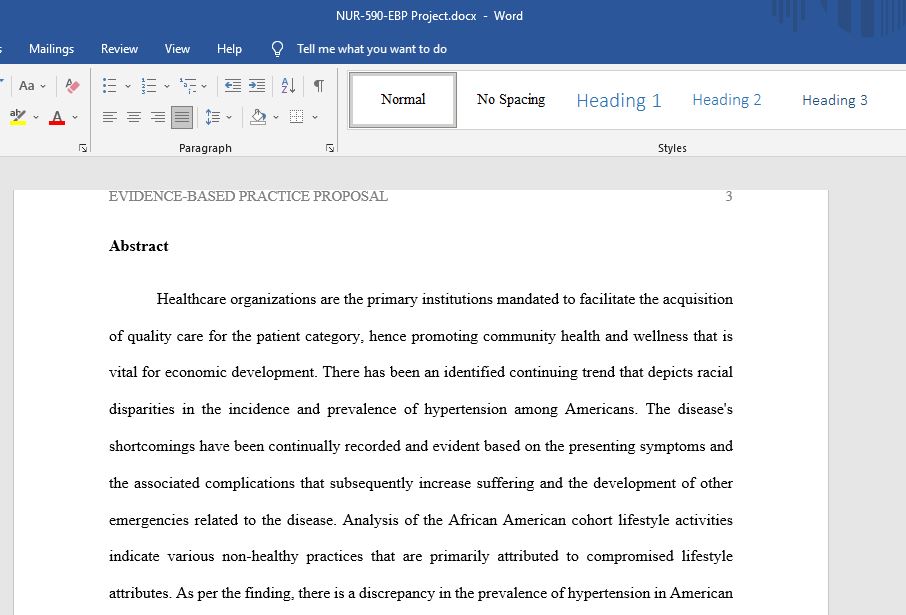Click the title 'NUR-590-EBP Project.docx - Word'
The image size is (906, 615).
click(x=429, y=16)
